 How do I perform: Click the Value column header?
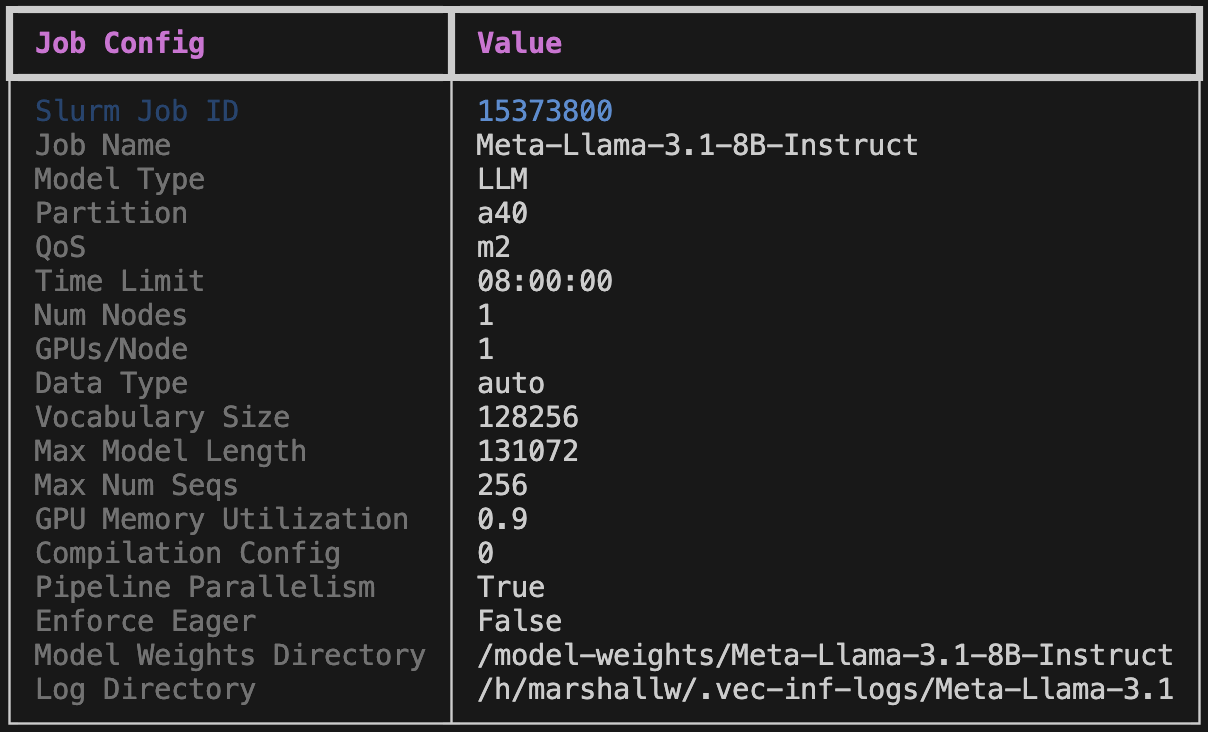519,43
